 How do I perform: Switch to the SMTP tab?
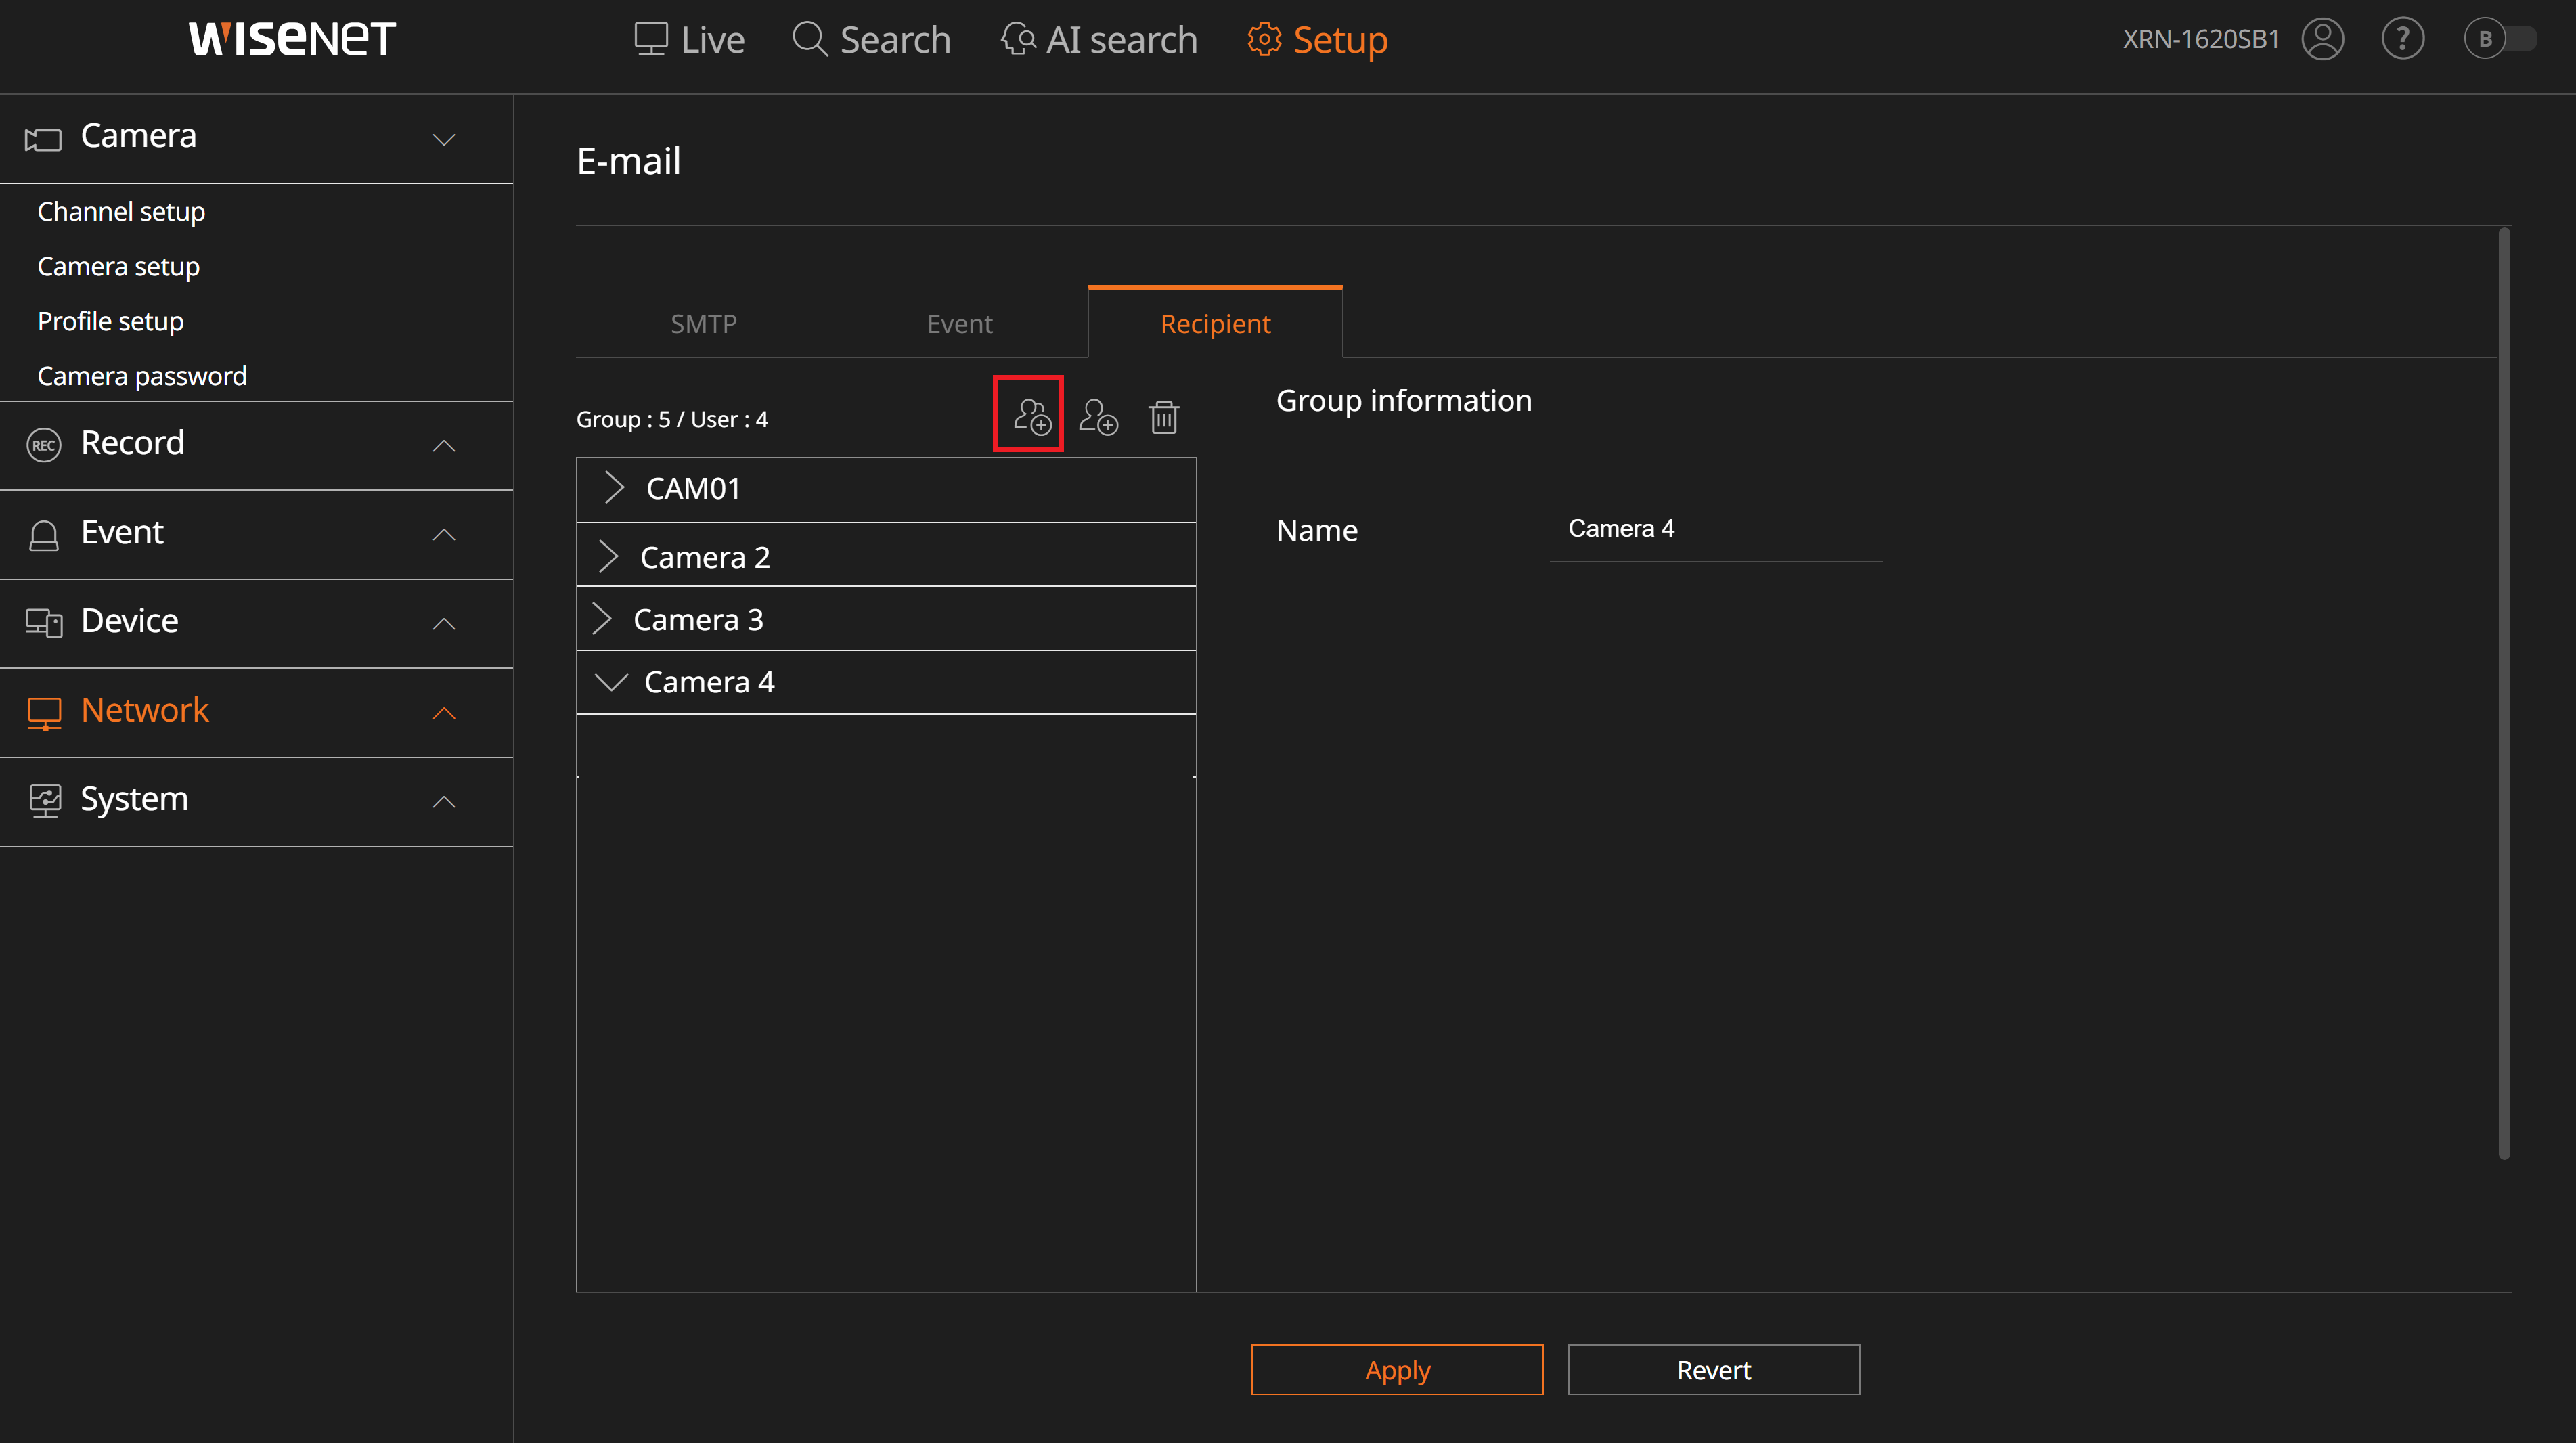[x=704, y=323]
